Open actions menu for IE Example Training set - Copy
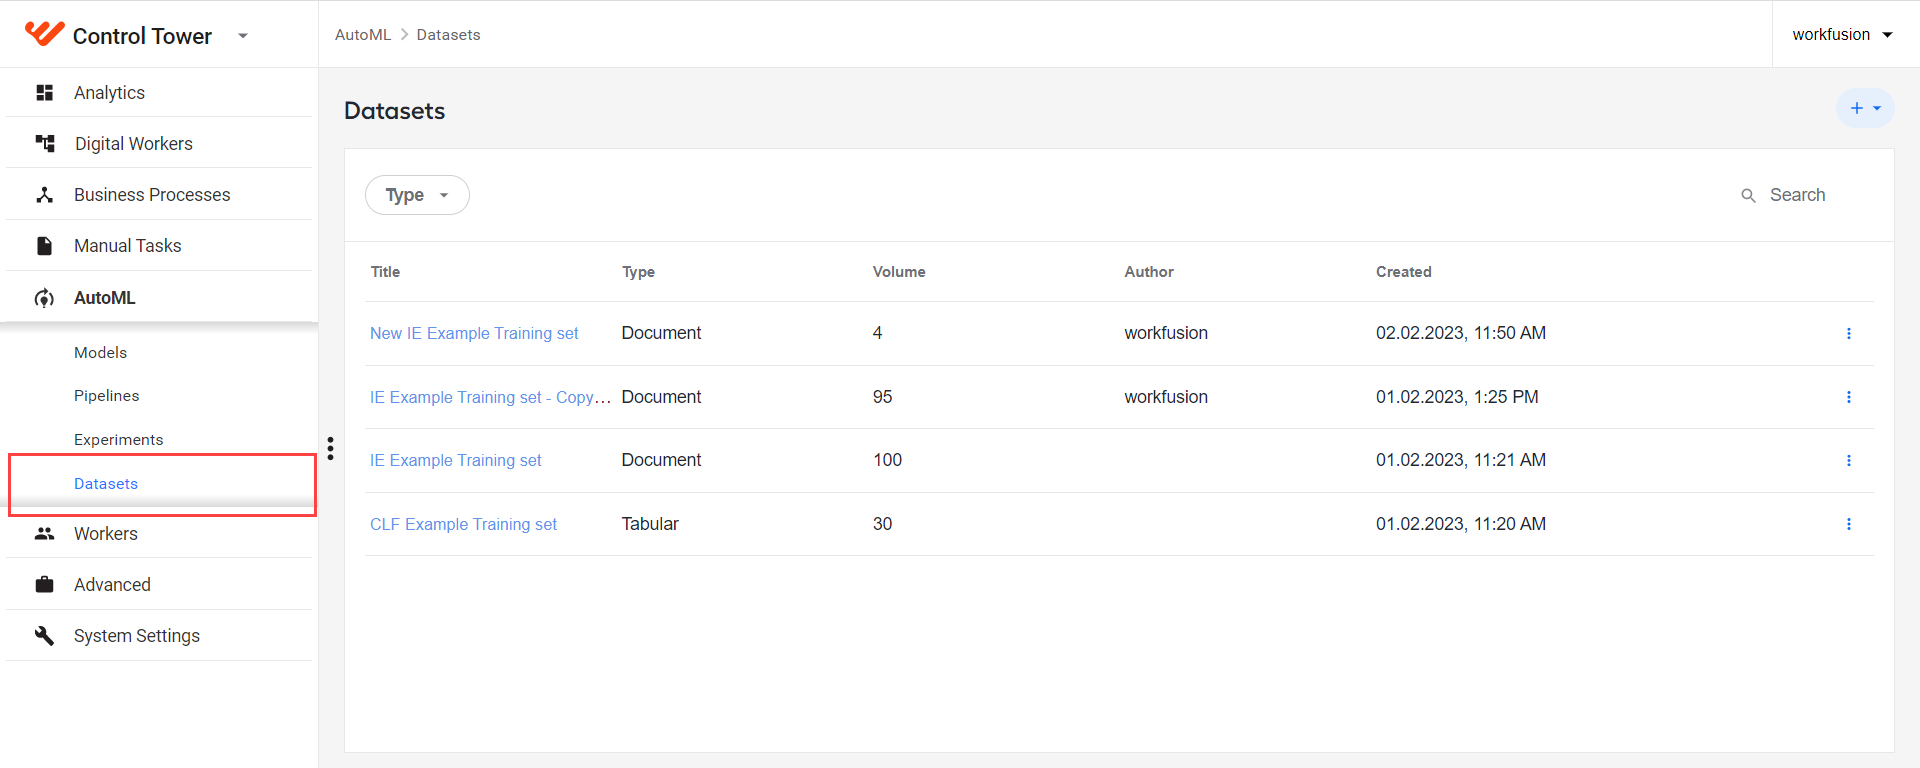The image size is (1920, 768). pos(1848,397)
